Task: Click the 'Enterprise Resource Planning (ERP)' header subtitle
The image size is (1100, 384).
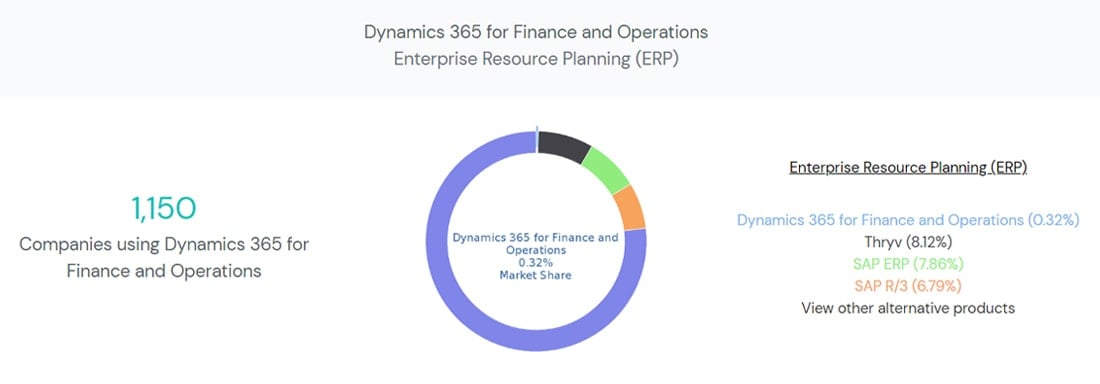Action: (536, 59)
